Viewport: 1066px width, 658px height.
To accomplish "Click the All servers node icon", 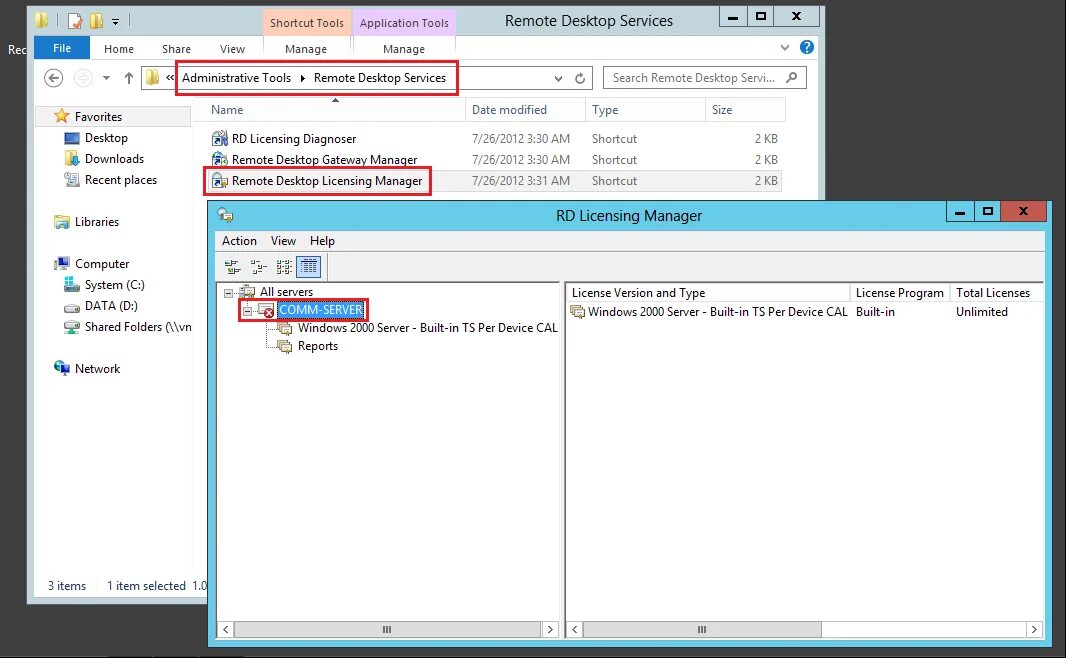I will [x=247, y=292].
